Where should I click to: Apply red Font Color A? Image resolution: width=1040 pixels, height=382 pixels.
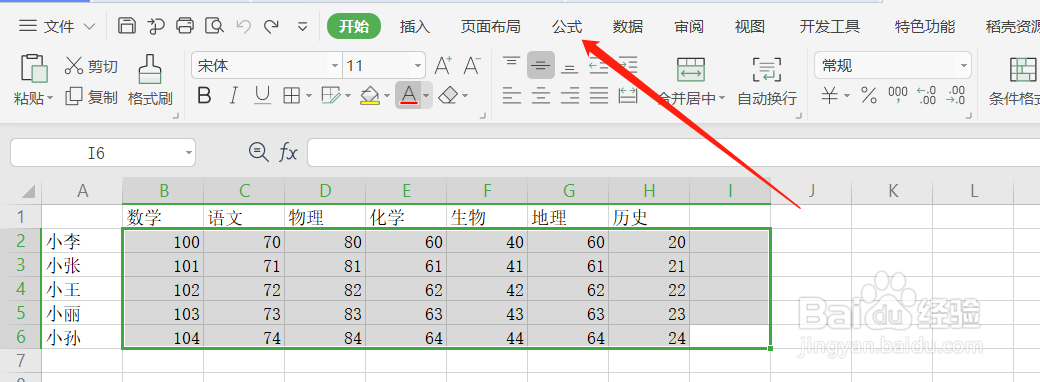coord(409,96)
